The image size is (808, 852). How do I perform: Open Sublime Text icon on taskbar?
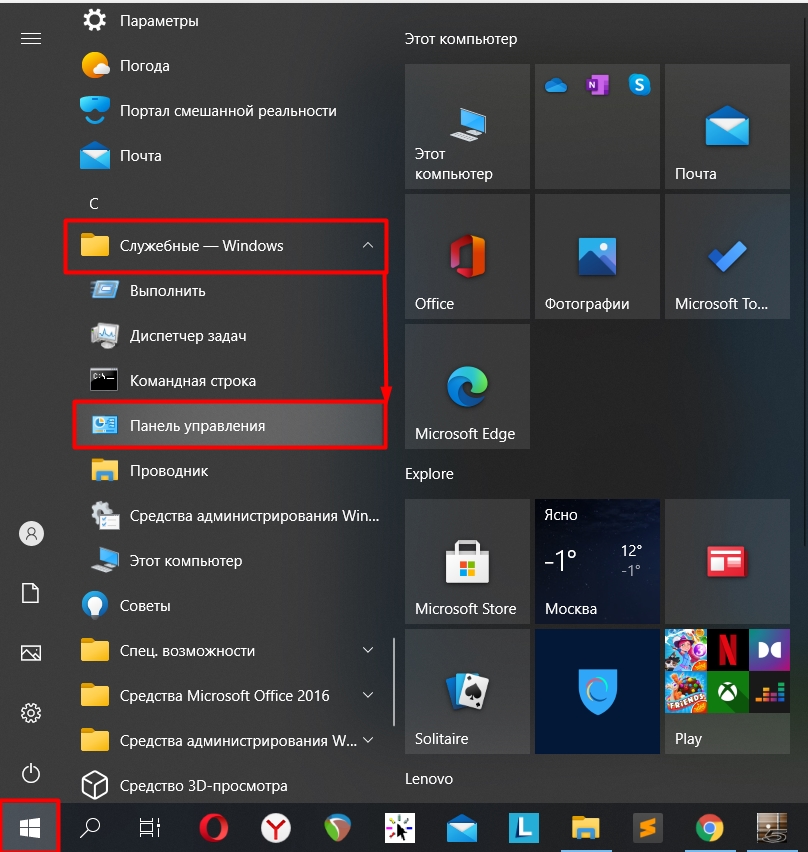tap(648, 828)
